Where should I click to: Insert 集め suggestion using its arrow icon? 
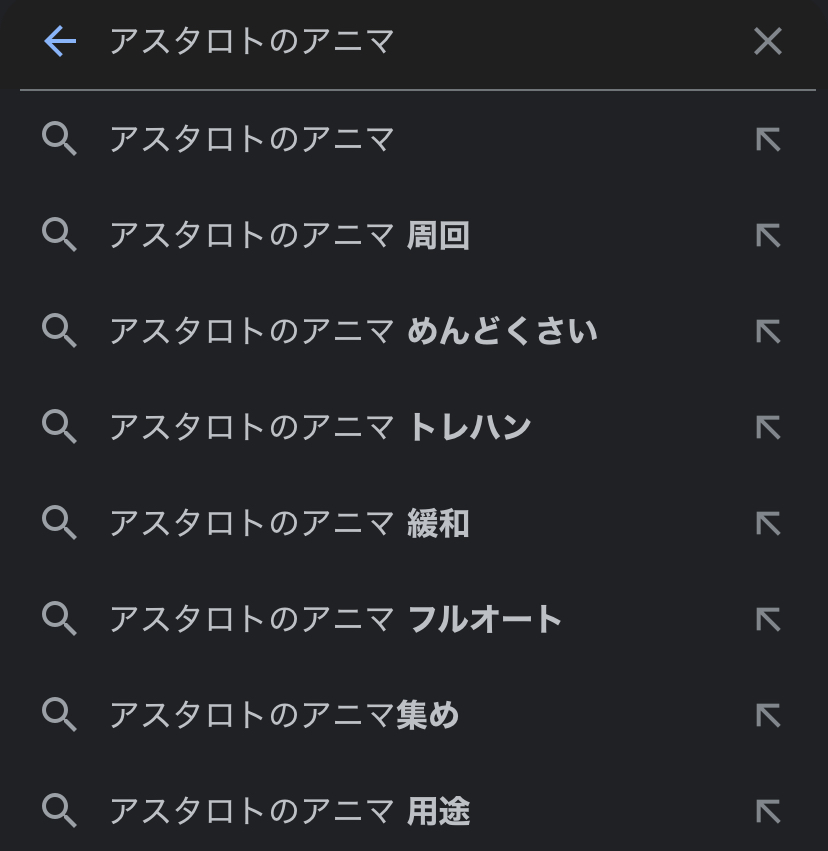[767, 716]
